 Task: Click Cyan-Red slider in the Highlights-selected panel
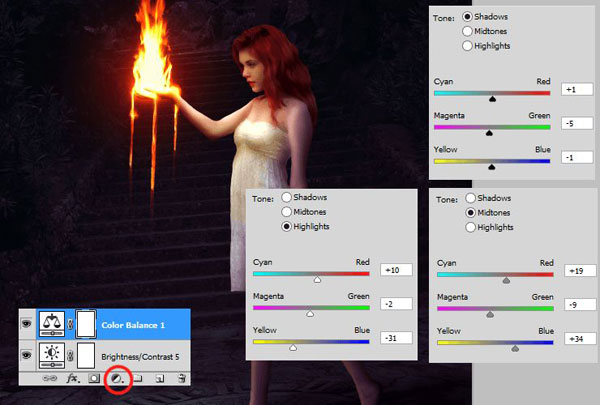(311, 274)
